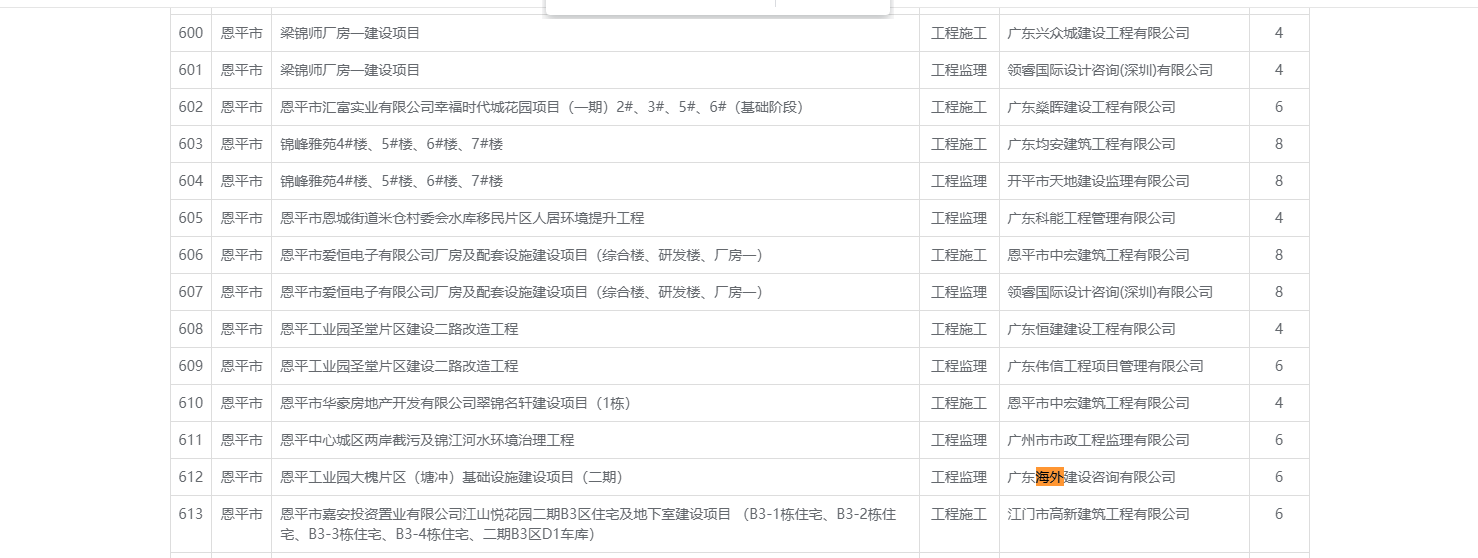Screen dimensions: 1478x558
Task: Click the 米仓村委会水库移民片区 project name
Action: pyautogui.click(x=462, y=218)
